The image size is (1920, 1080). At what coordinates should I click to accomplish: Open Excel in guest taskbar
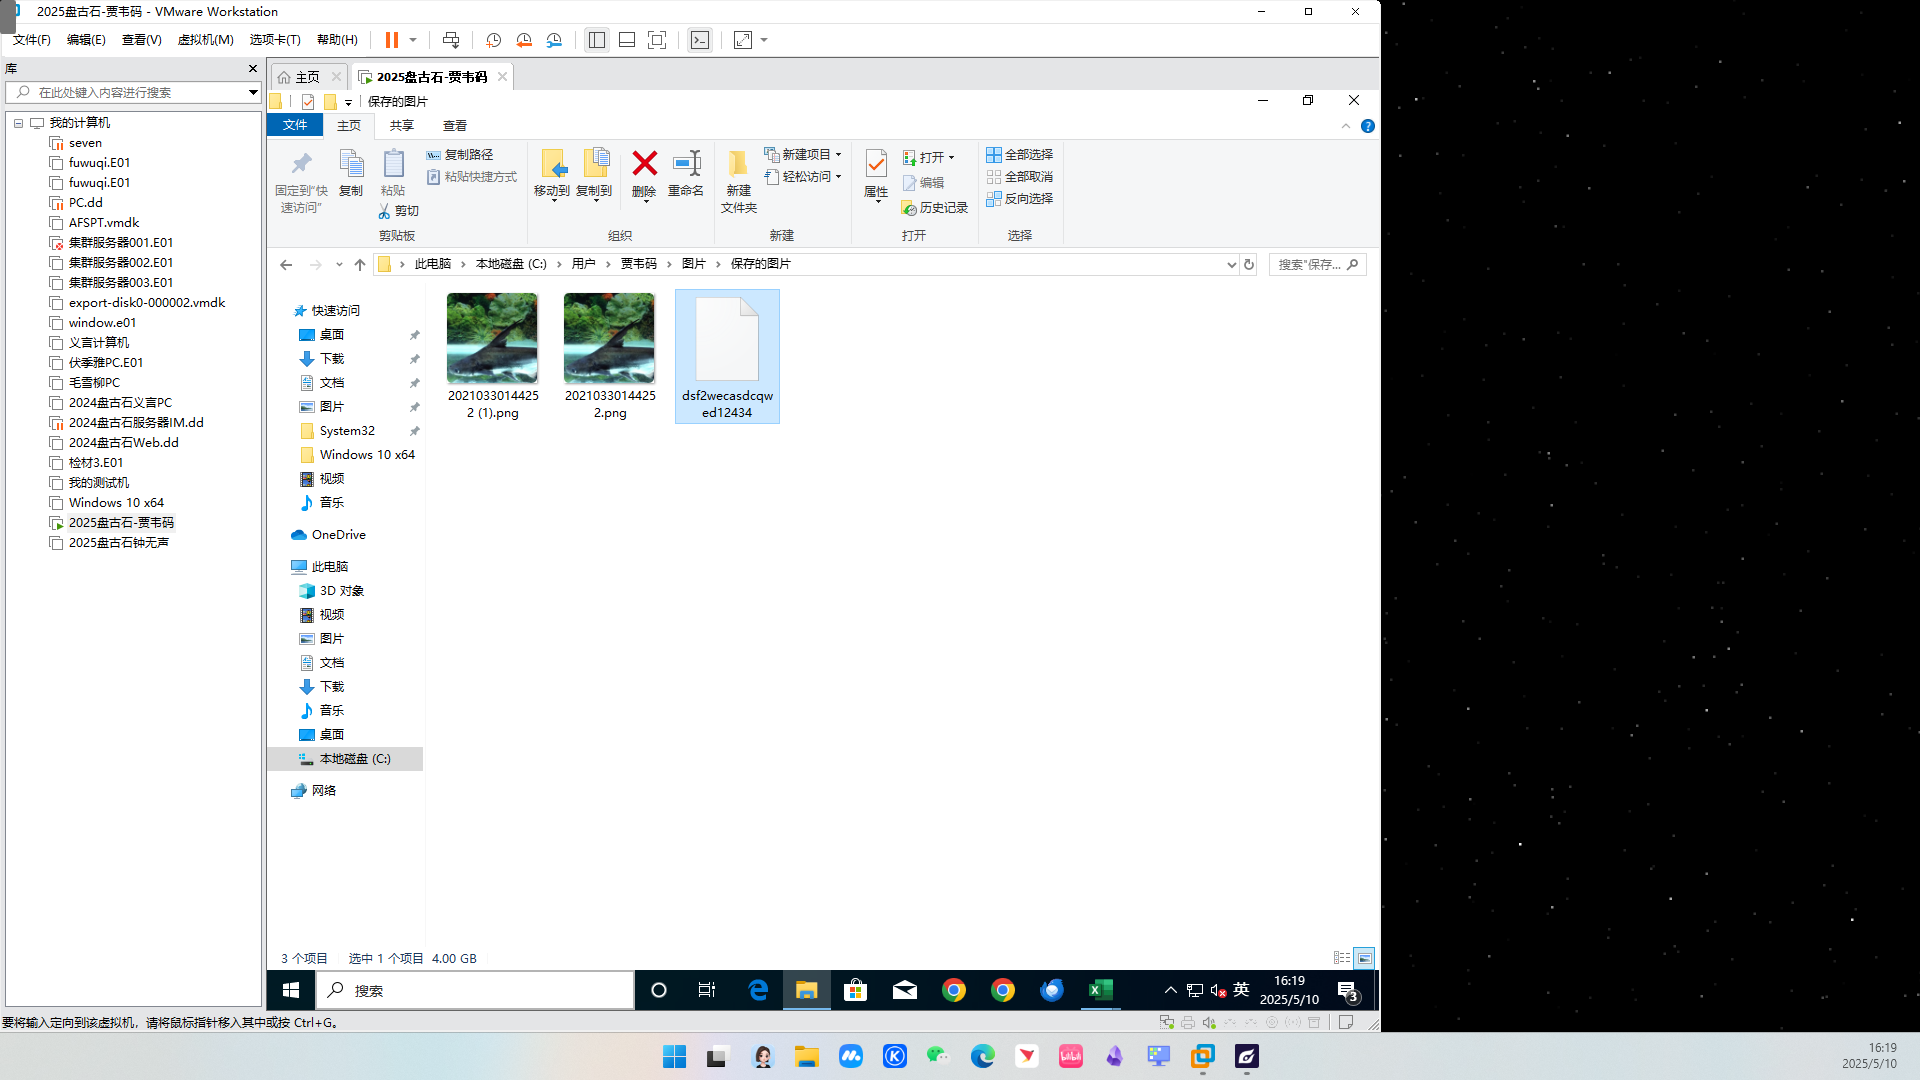pyautogui.click(x=1100, y=990)
